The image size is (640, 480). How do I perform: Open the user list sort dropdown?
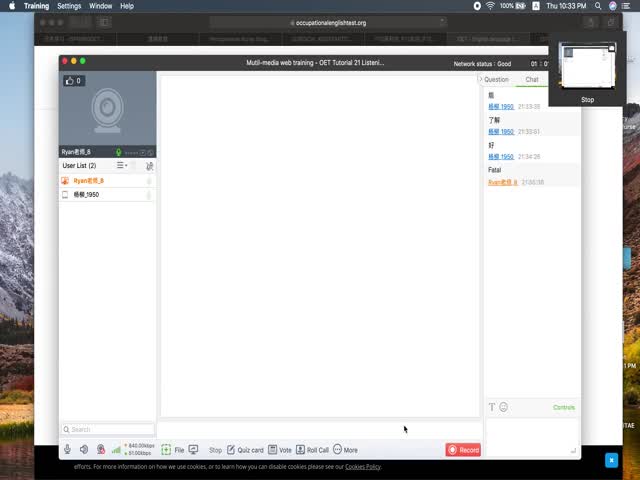tap(122, 165)
